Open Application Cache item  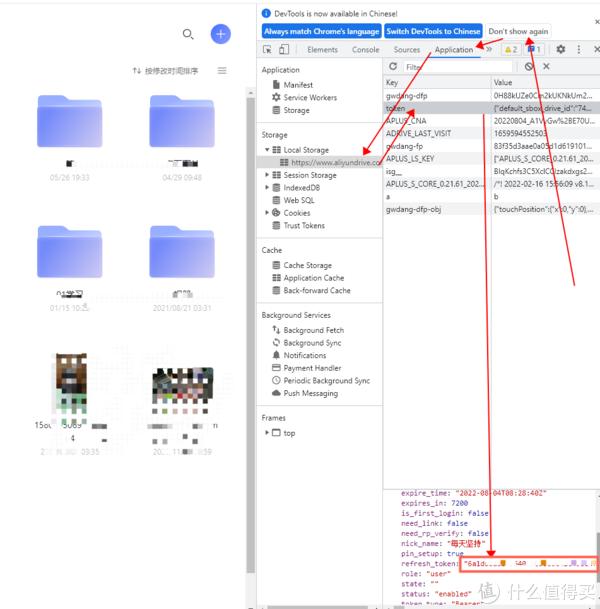314,278
